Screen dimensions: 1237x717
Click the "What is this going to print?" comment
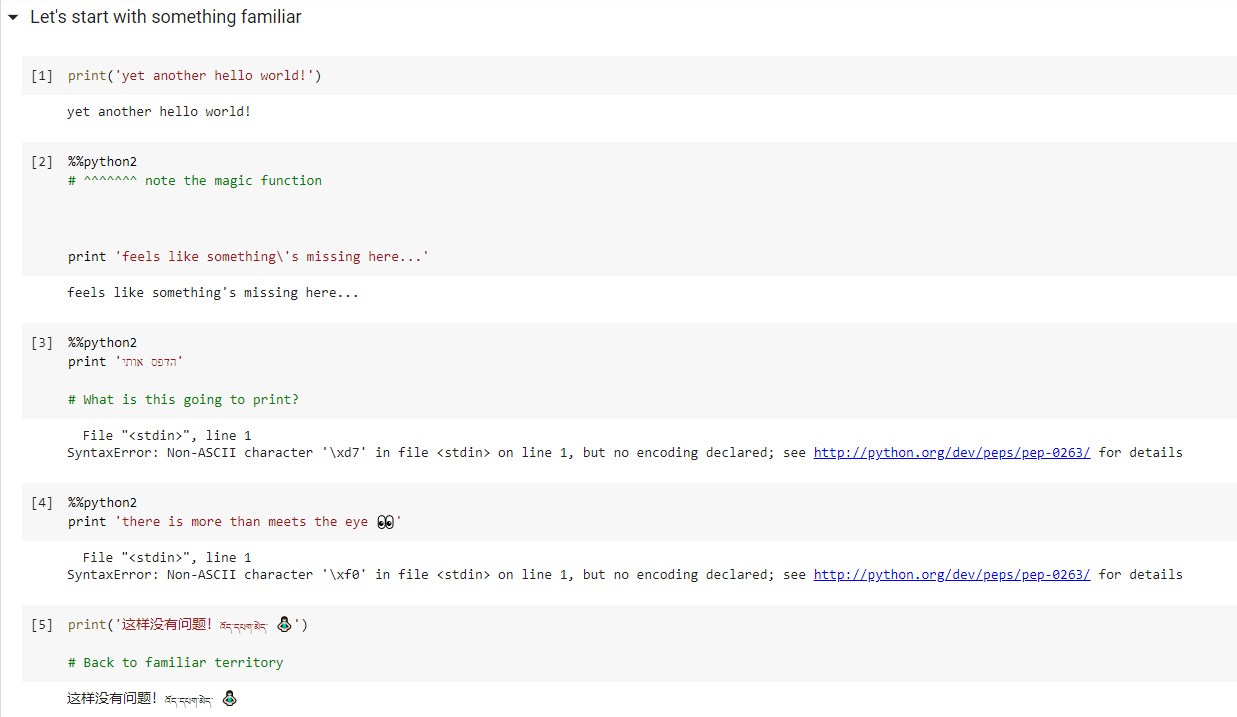tap(183, 400)
